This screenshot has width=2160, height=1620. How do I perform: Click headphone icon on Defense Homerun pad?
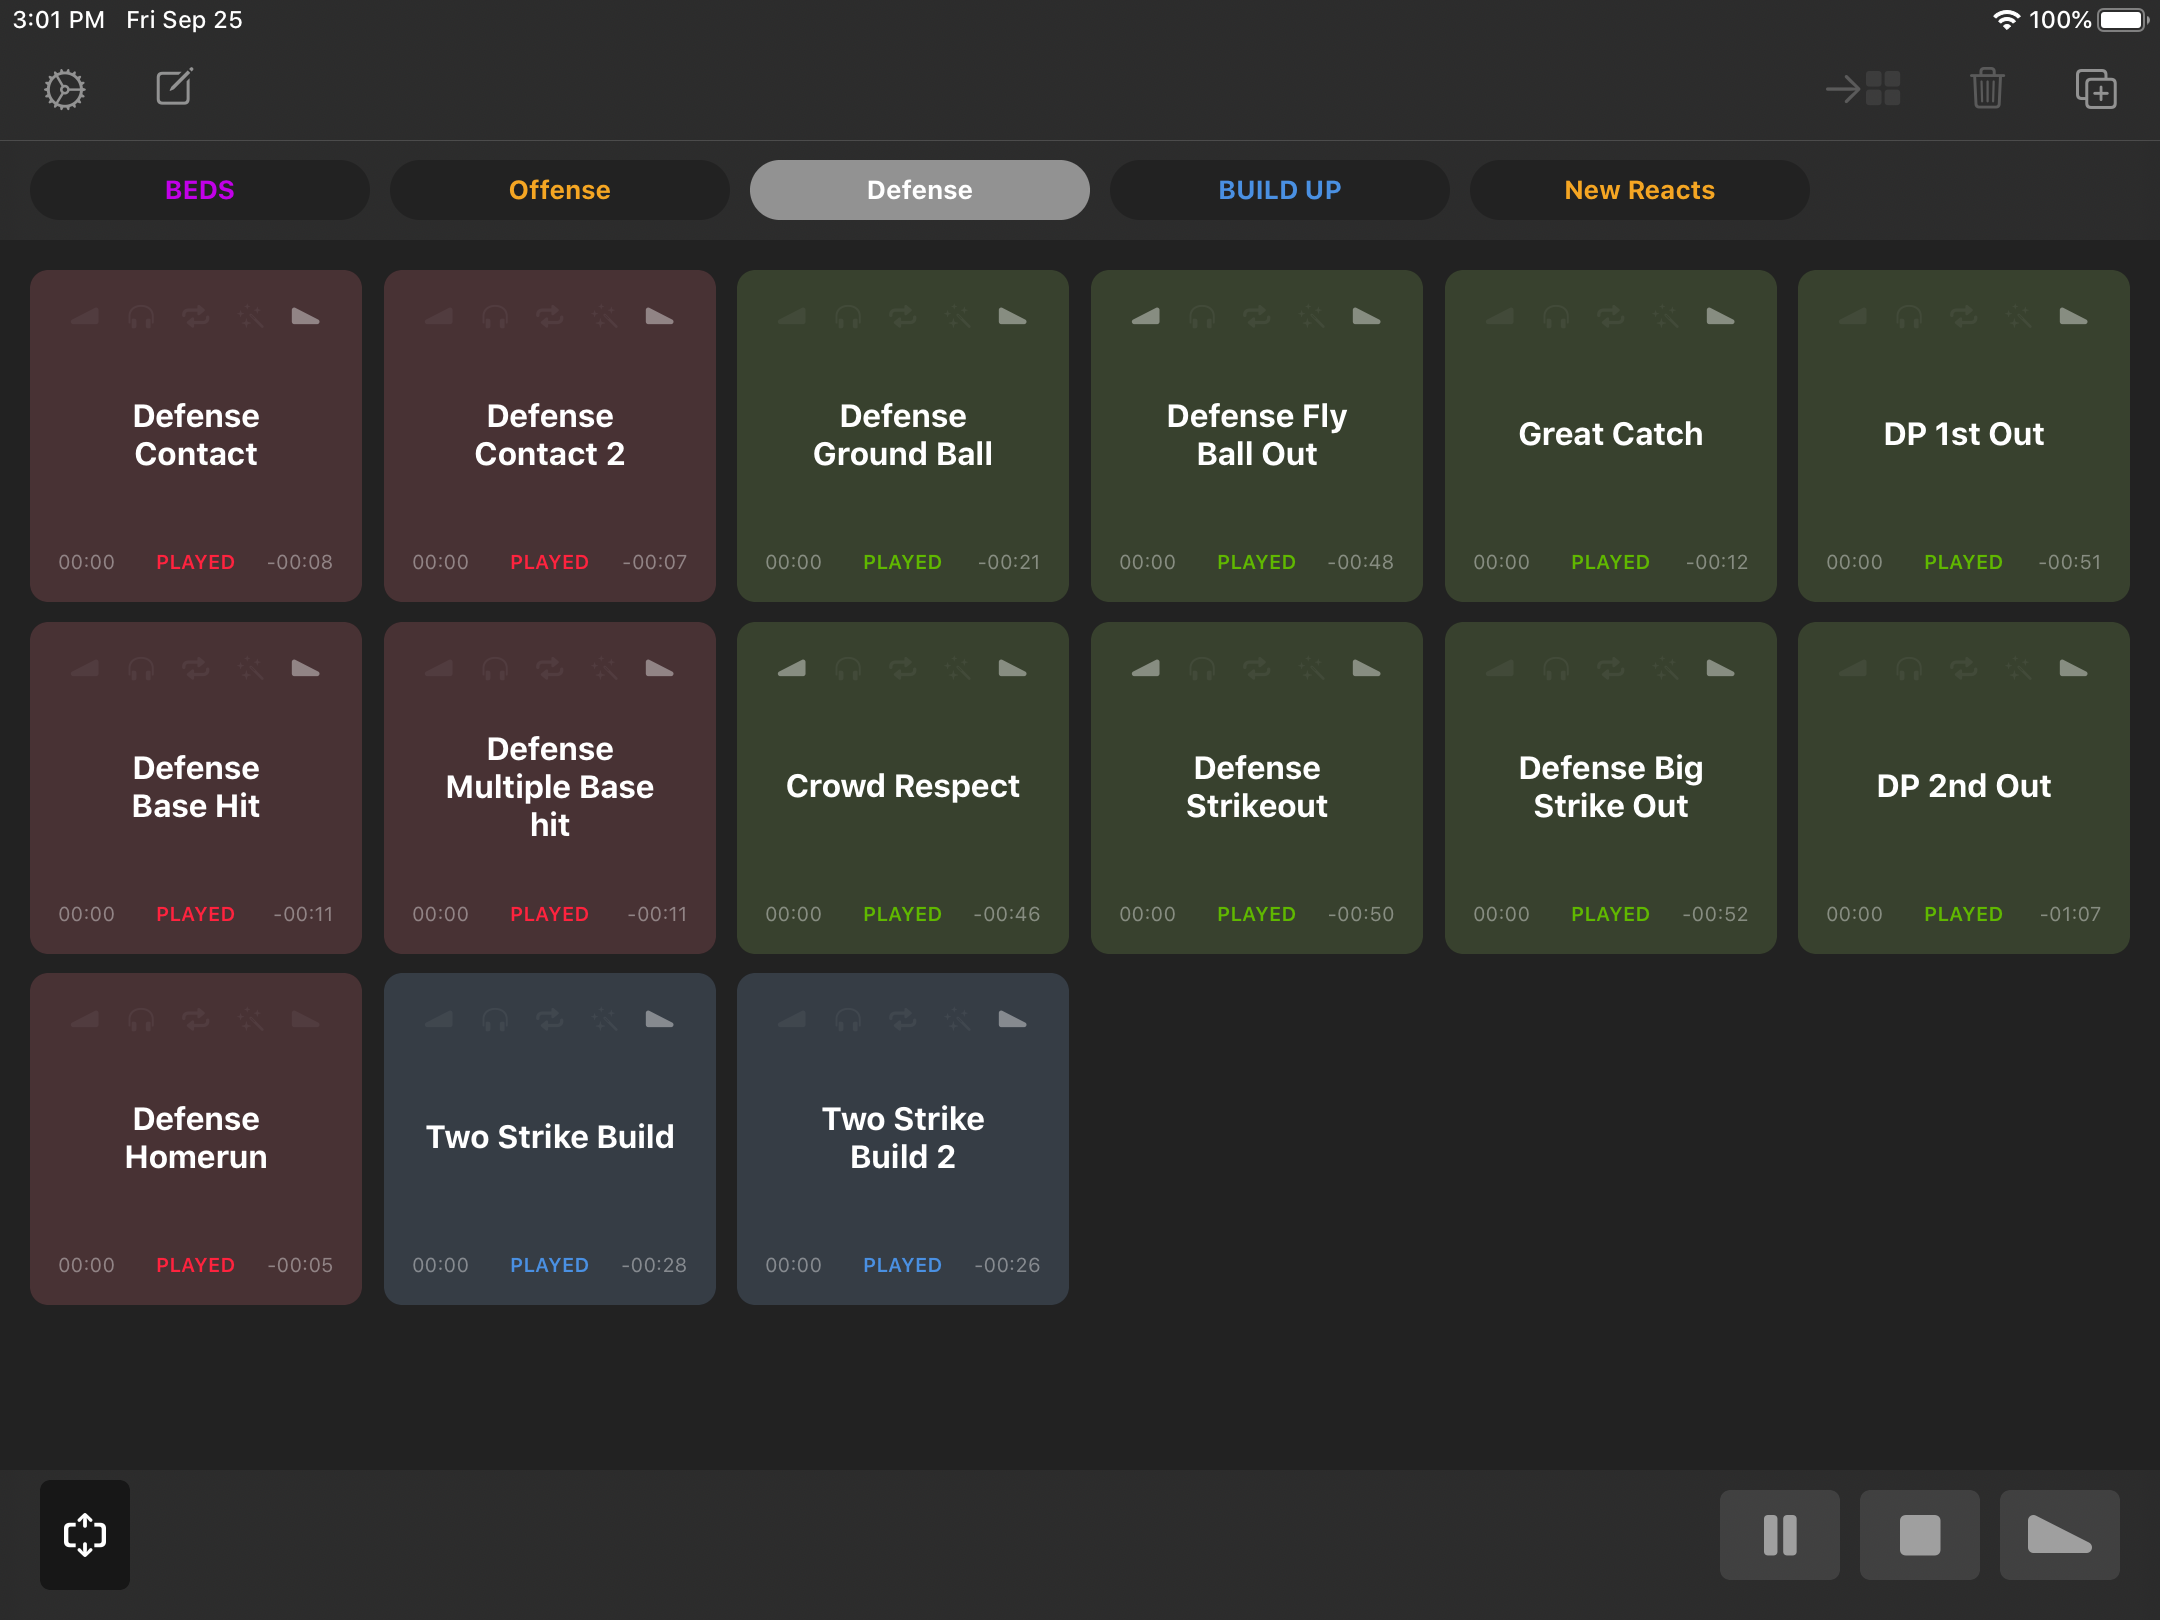coord(141,1019)
